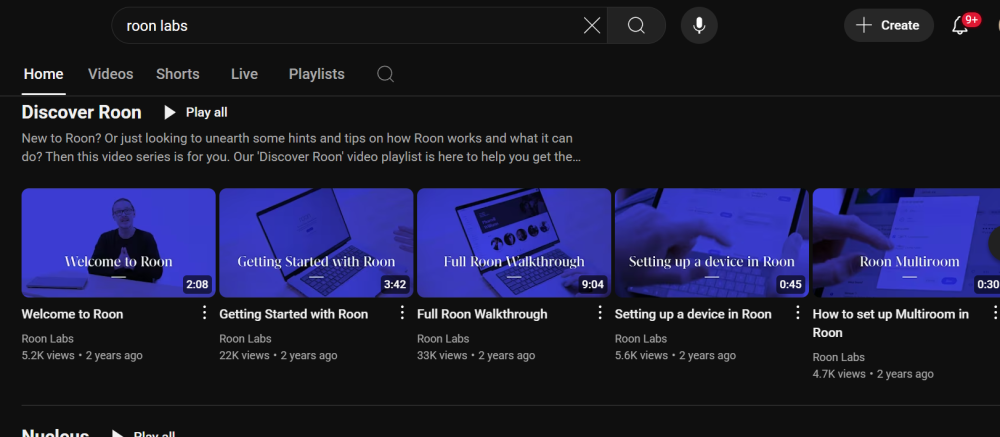Open options menu for Welcome to Roon
The width and height of the screenshot is (1000, 437).
coord(204,313)
